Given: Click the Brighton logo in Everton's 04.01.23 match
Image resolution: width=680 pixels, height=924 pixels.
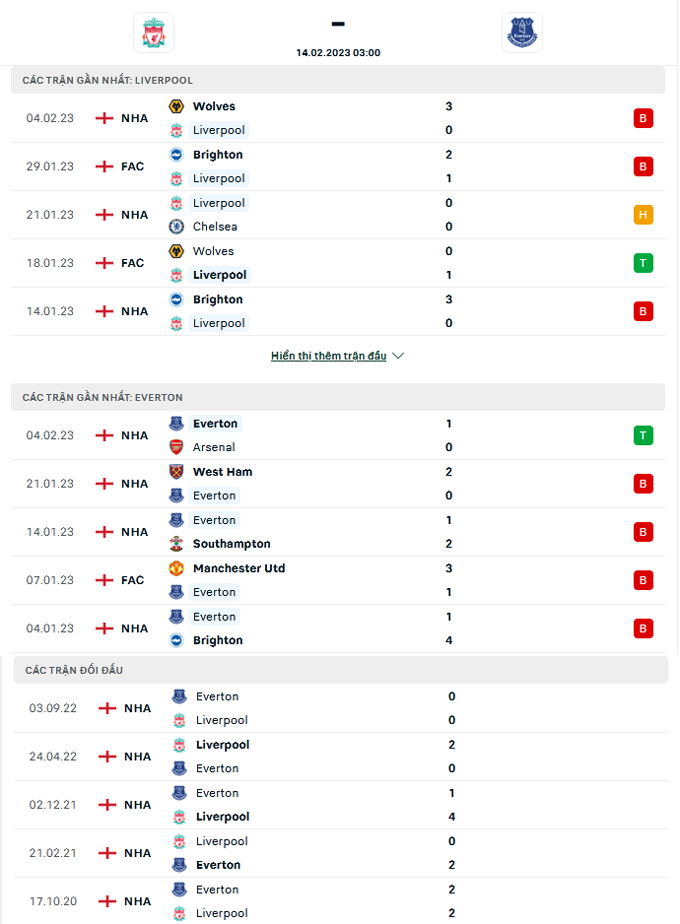Looking at the screenshot, I should (x=176, y=641).
